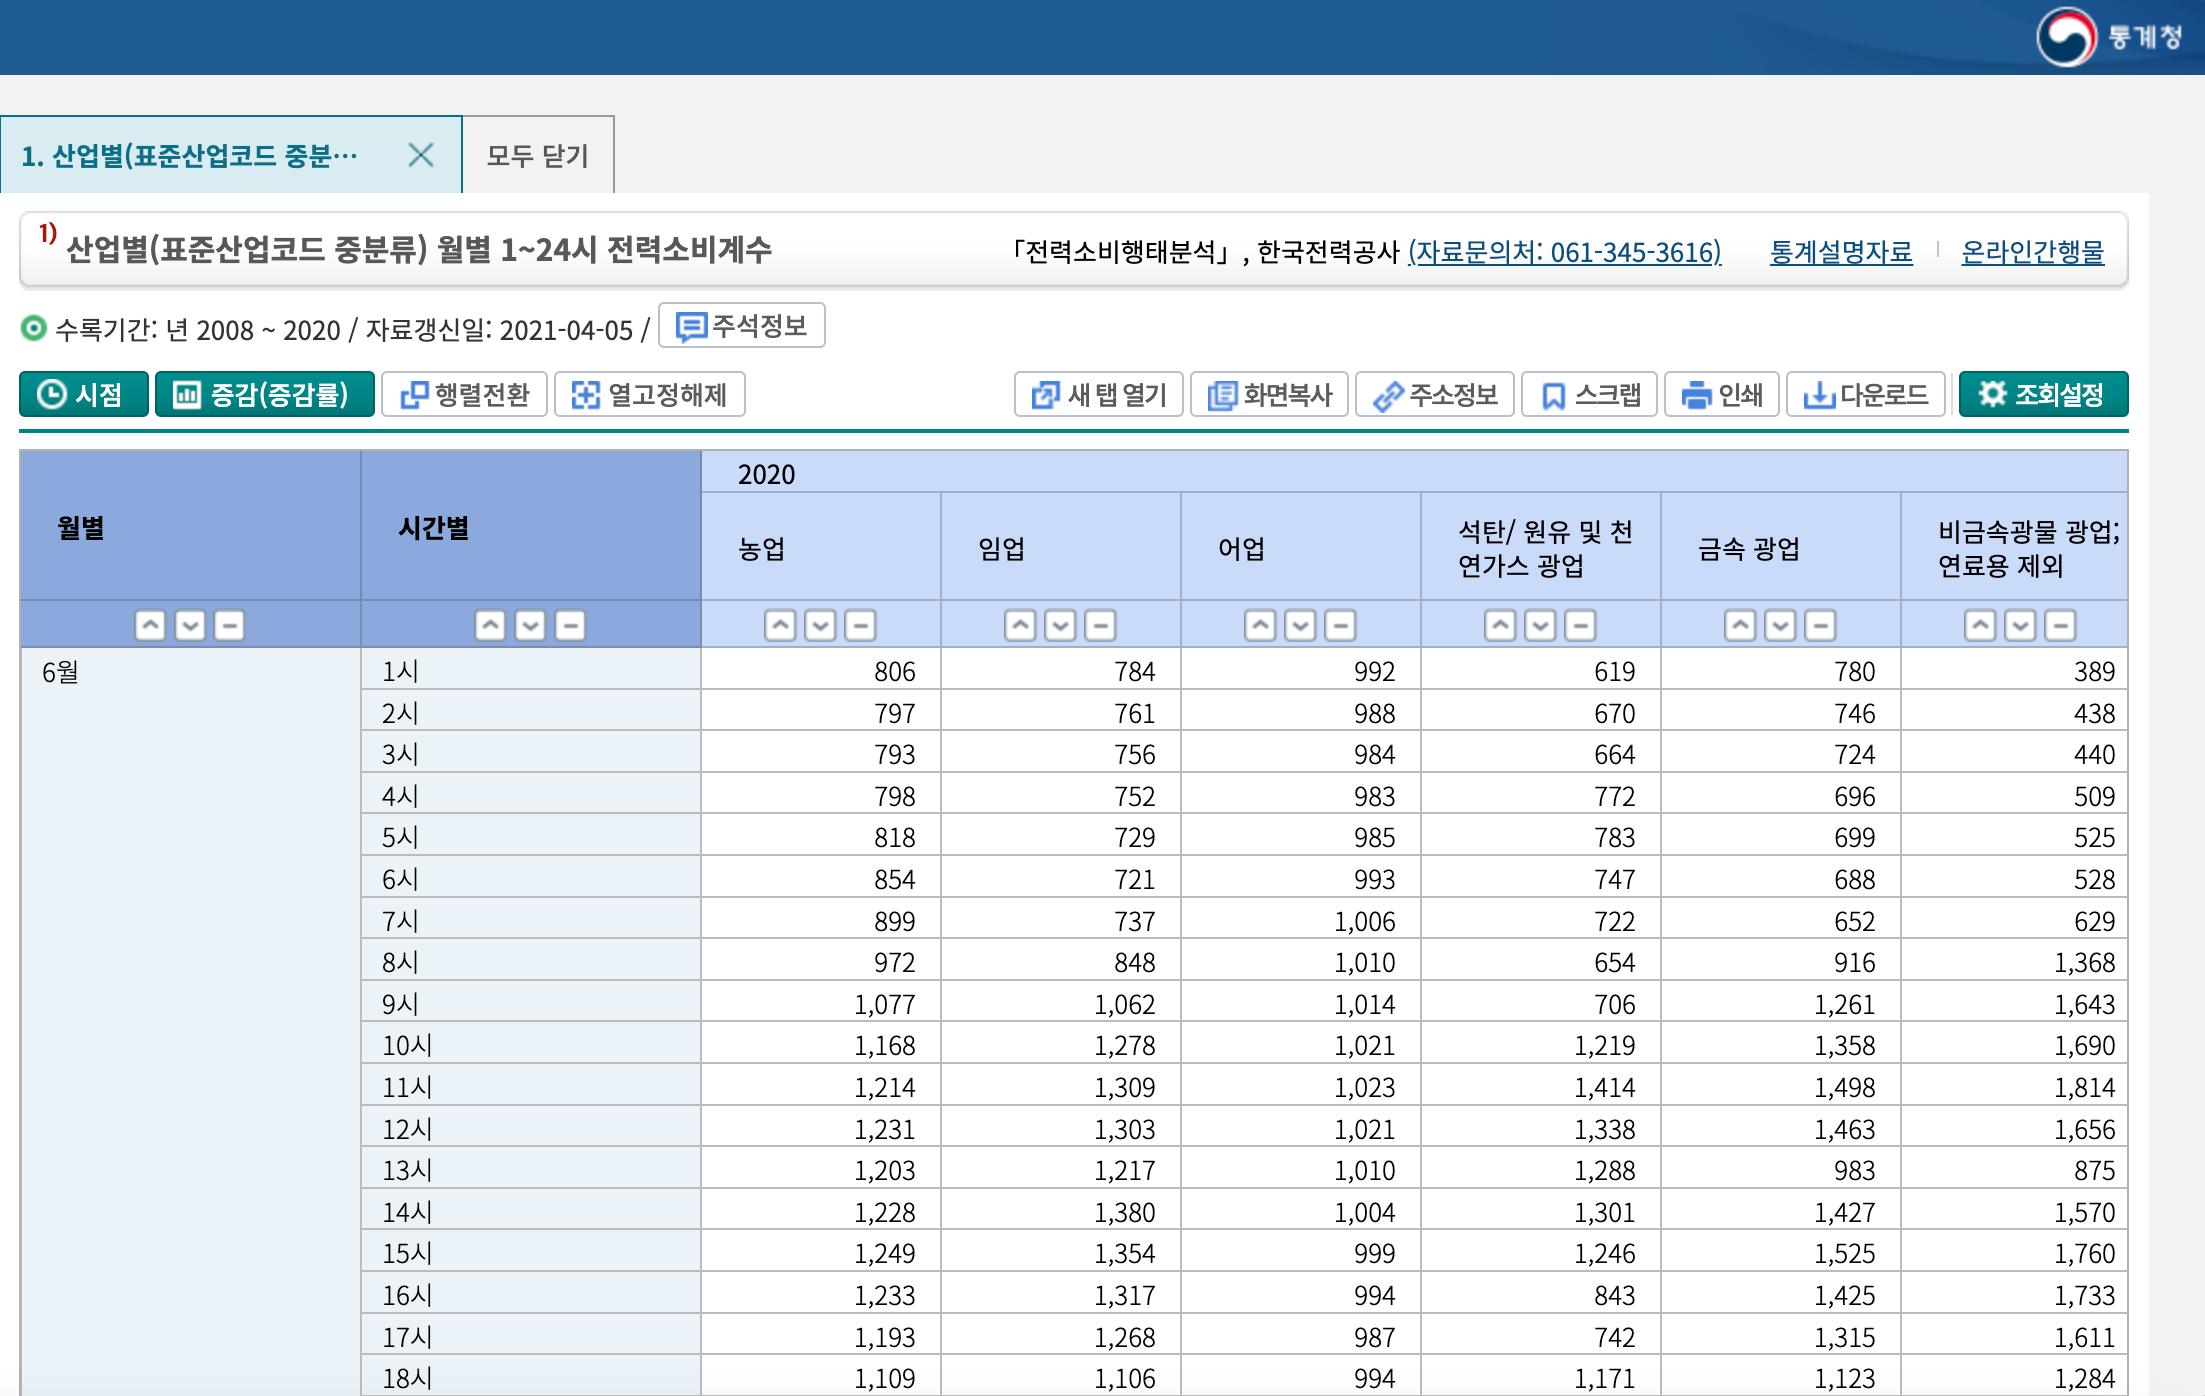
Task: Click the 스크랩 bookmark icon button
Action: [x=1589, y=395]
